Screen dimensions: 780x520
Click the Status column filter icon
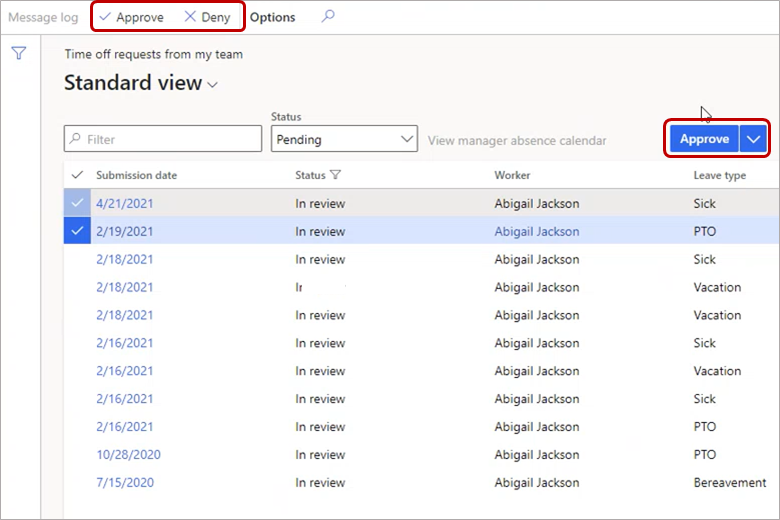335,175
